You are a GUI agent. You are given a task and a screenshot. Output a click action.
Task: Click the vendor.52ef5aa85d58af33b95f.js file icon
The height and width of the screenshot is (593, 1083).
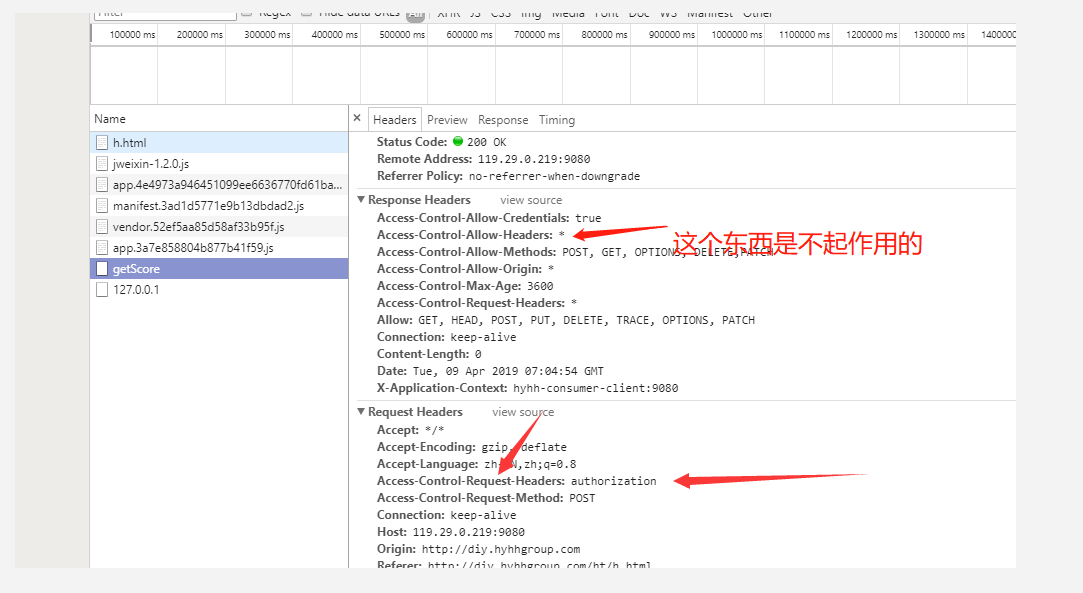102,226
